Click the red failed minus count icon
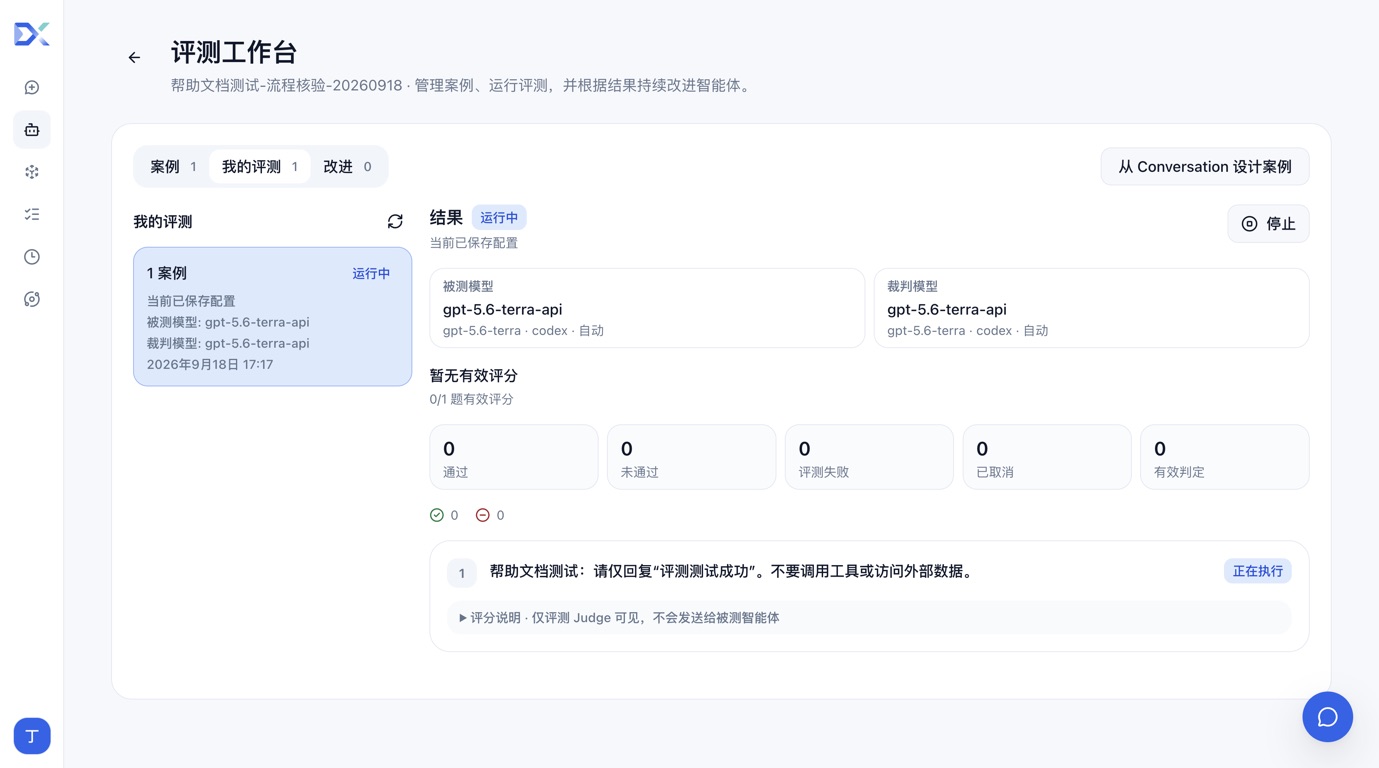Image resolution: width=1379 pixels, height=768 pixels. tap(483, 515)
